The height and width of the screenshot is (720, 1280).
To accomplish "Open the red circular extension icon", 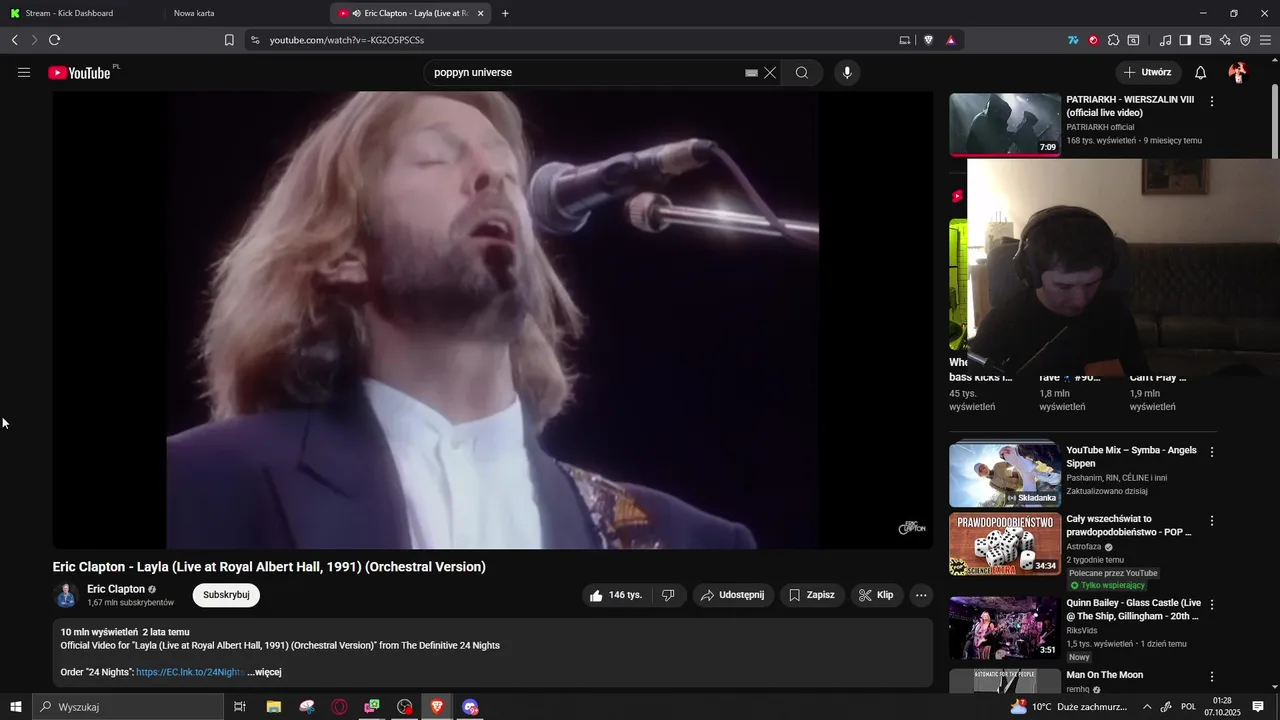I will click(1093, 40).
